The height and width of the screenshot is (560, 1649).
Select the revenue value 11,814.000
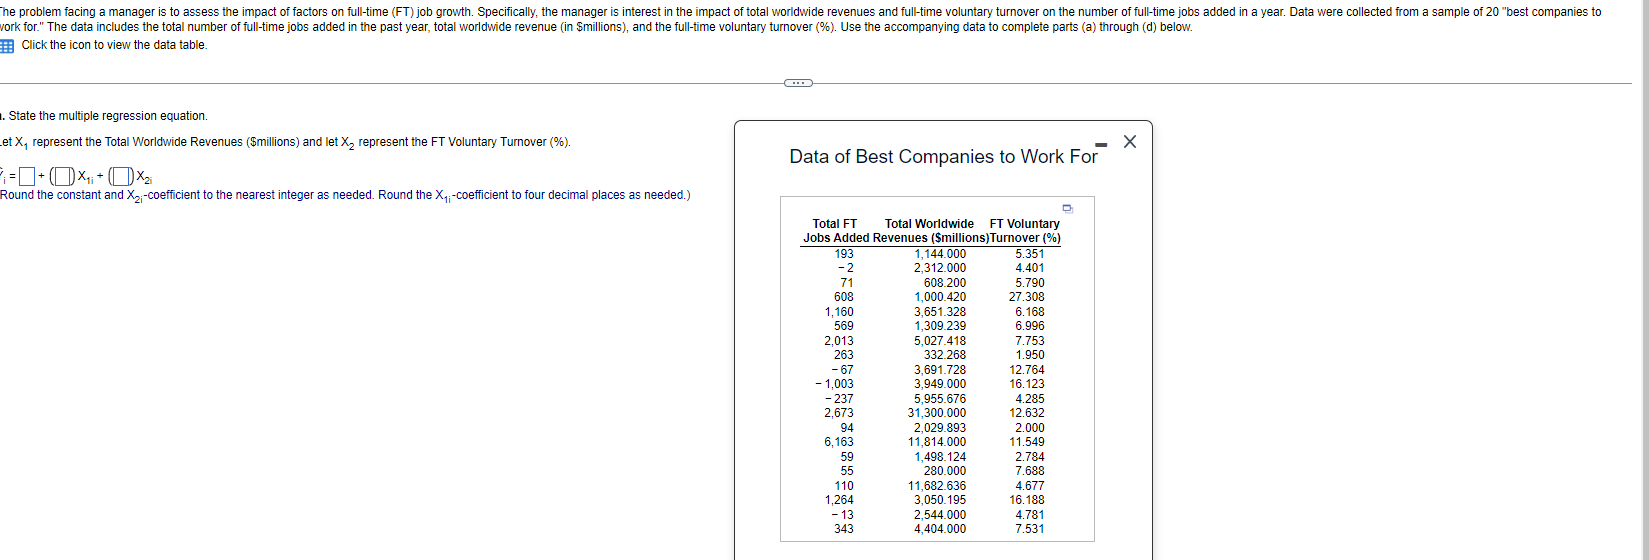click(x=937, y=442)
